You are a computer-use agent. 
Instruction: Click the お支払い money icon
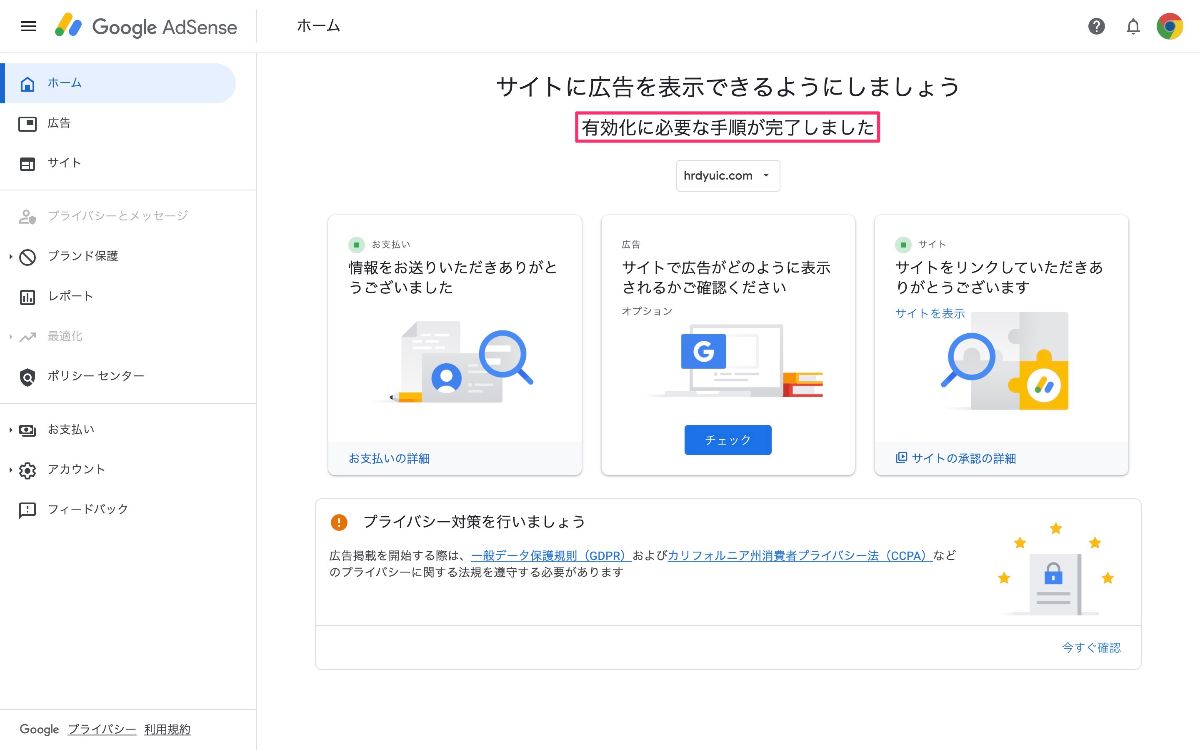[28, 429]
